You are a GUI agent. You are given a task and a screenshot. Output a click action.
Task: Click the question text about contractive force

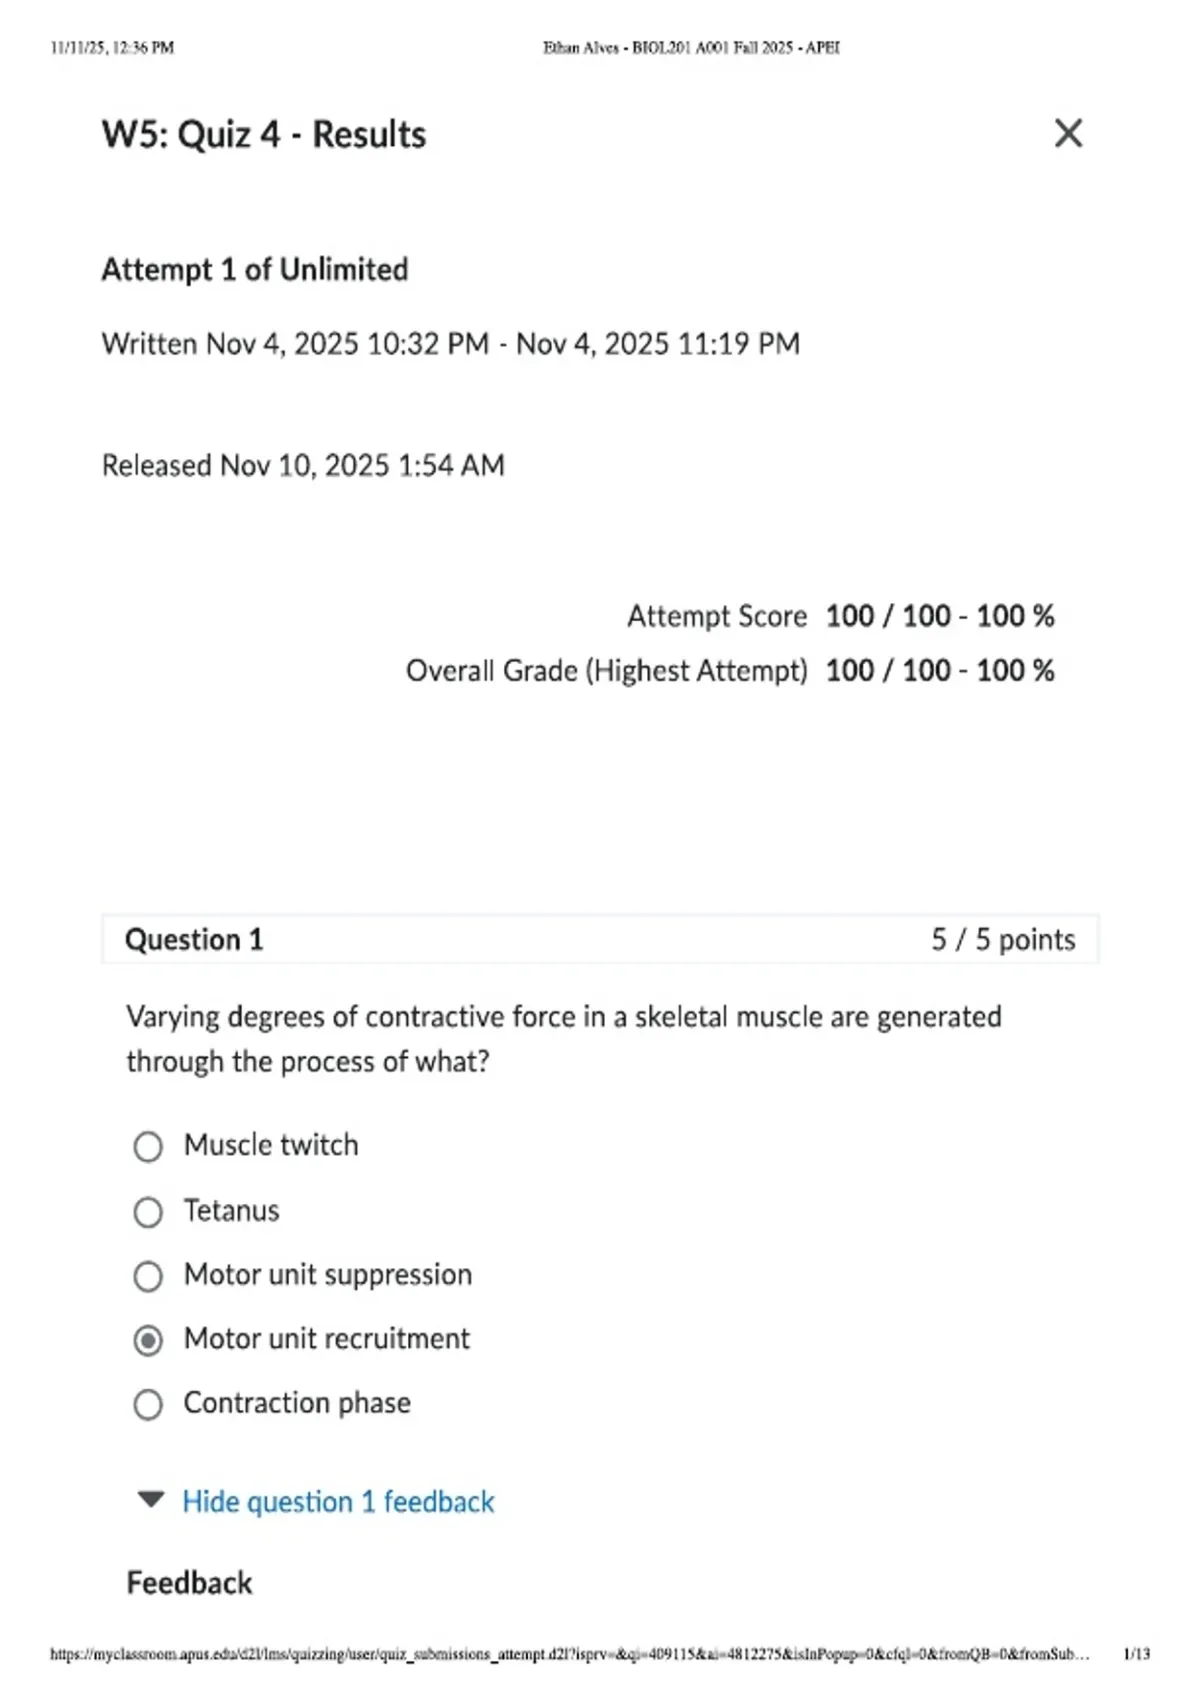(564, 1039)
